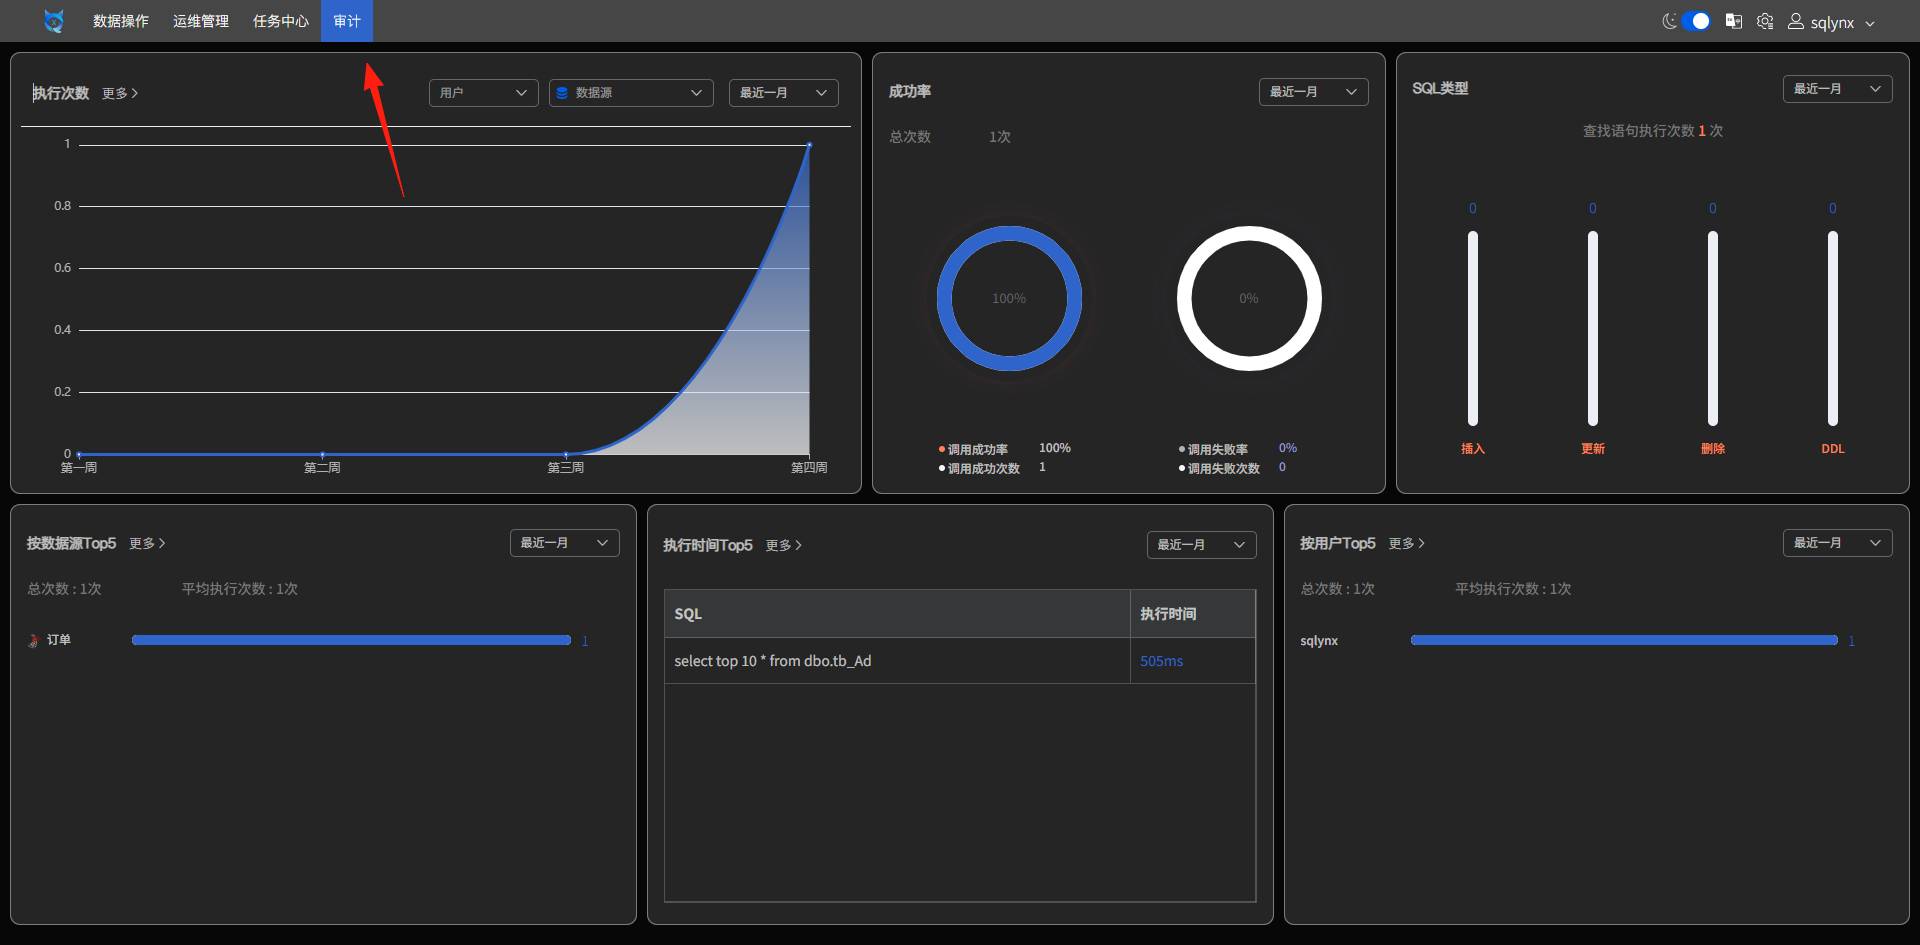Click the 505ms execution time value
This screenshot has width=1920, height=945.
pyautogui.click(x=1161, y=661)
